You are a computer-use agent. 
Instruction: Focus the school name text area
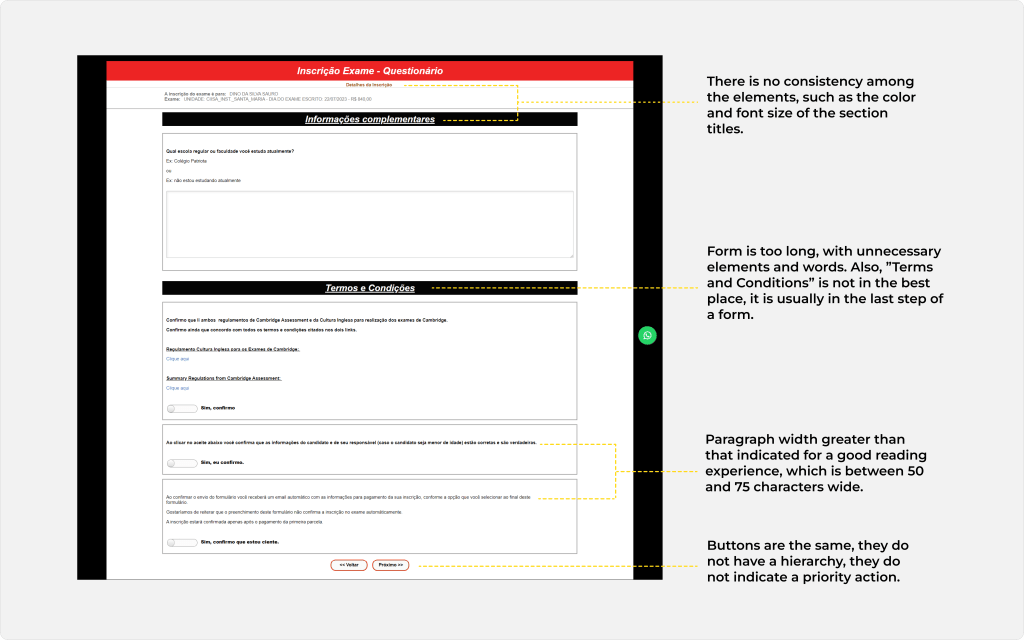369,224
